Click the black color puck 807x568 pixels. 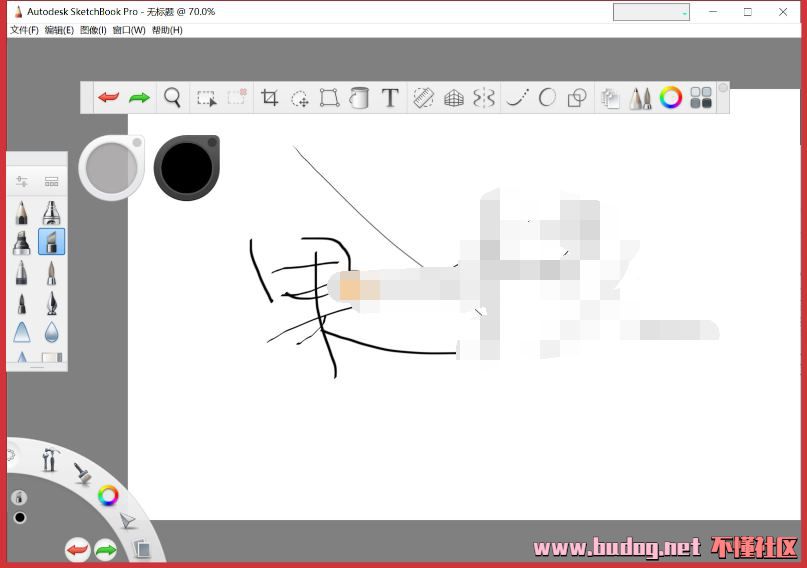(x=185, y=168)
